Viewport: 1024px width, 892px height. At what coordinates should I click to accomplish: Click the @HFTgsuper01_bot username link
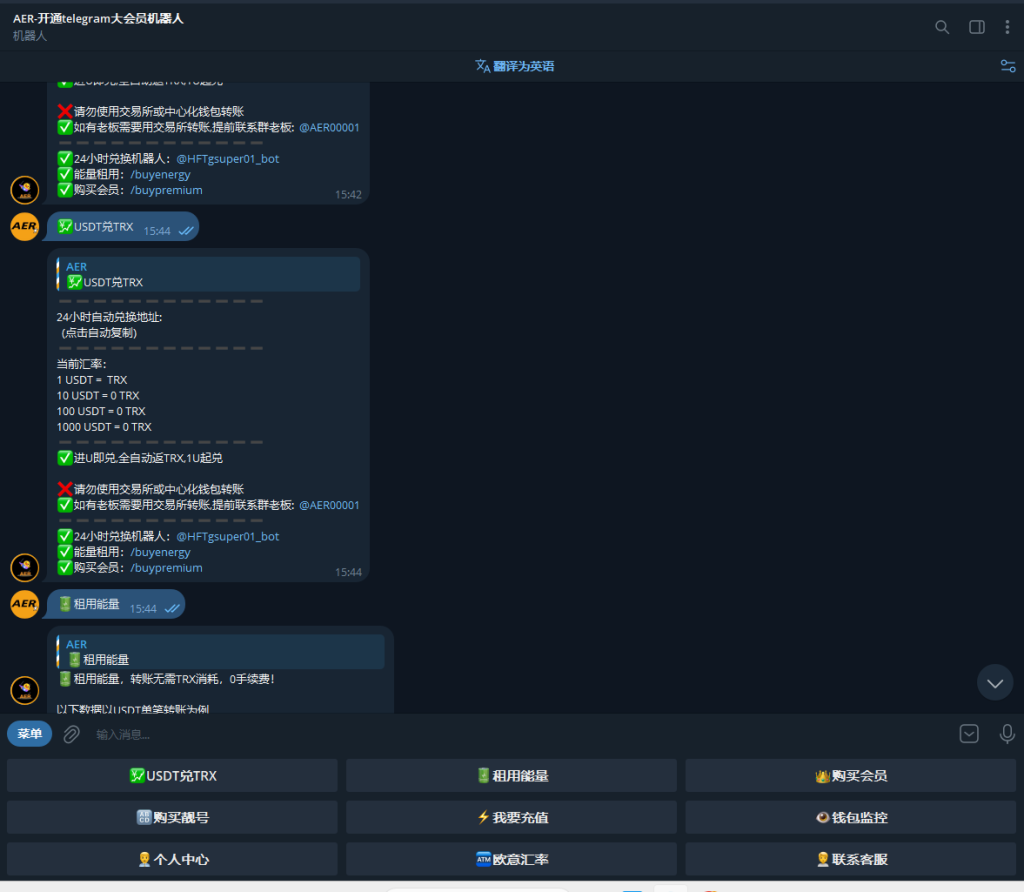click(228, 536)
